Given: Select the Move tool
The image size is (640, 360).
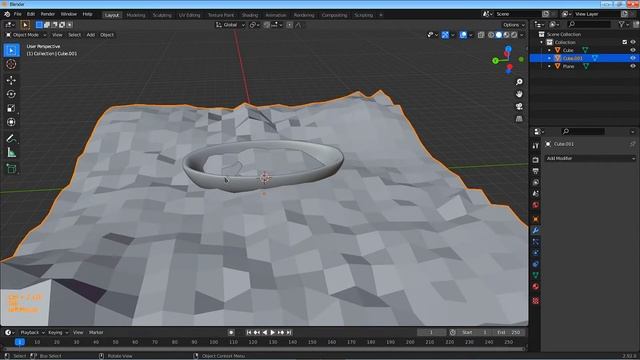Looking at the screenshot, I should coord(11,80).
